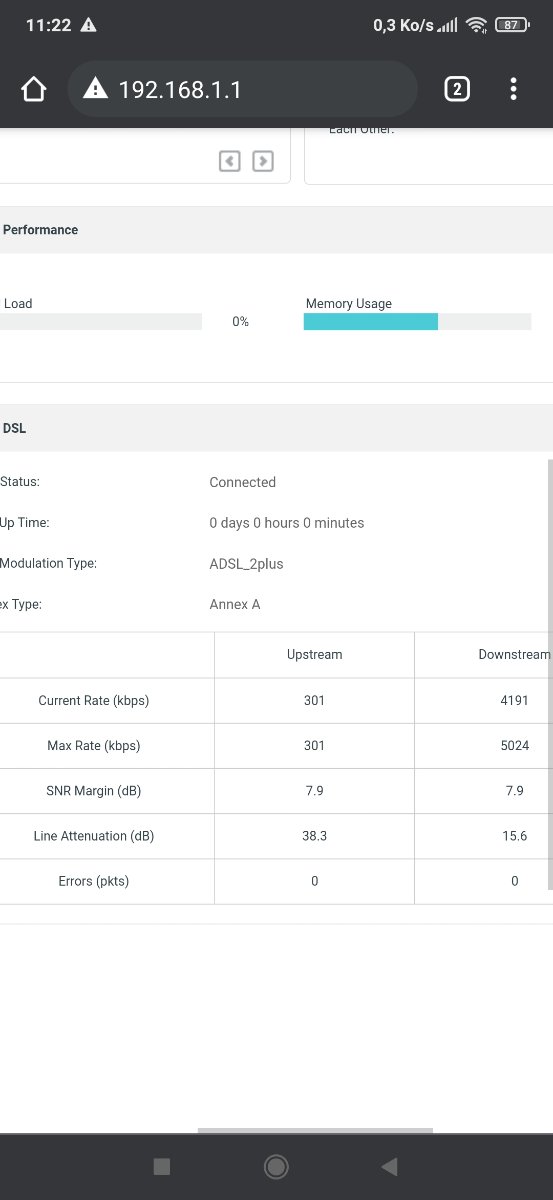Screen dimensions: 553x1200
Task: Click the horizontal scrollbar at page bottom
Action: tap(315, 1130)
